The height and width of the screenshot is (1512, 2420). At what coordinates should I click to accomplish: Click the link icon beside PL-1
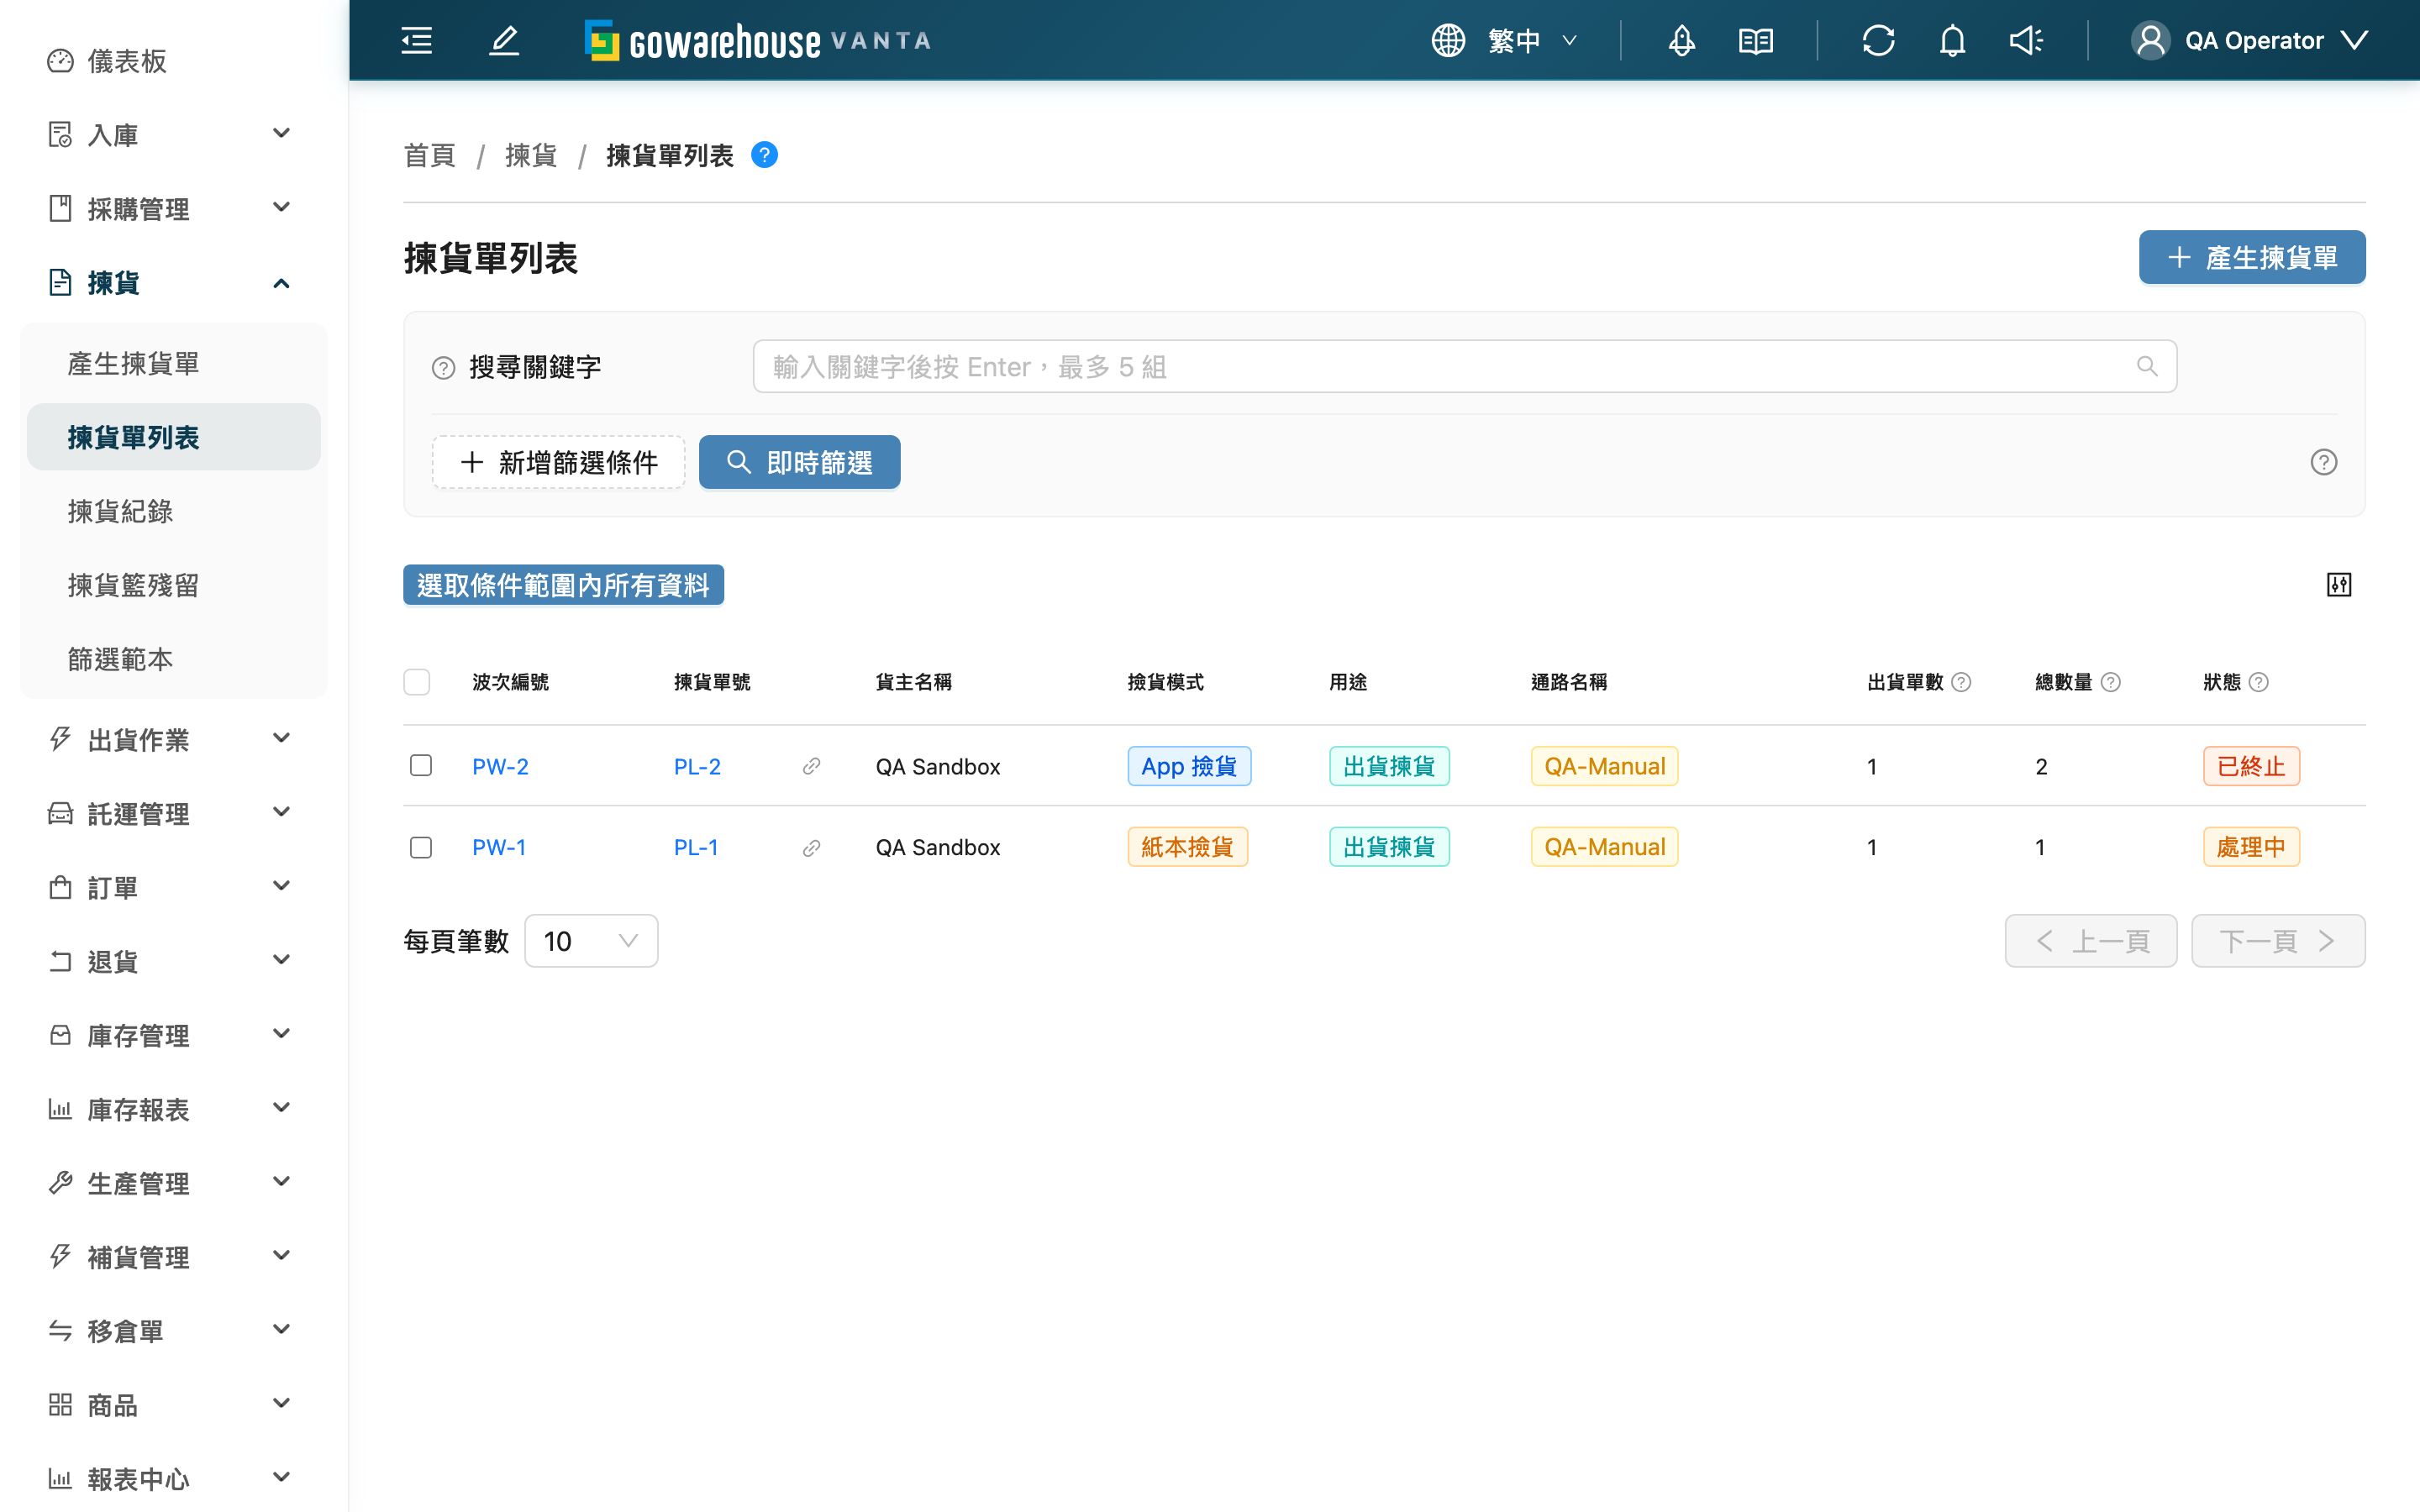pos(811,847)
